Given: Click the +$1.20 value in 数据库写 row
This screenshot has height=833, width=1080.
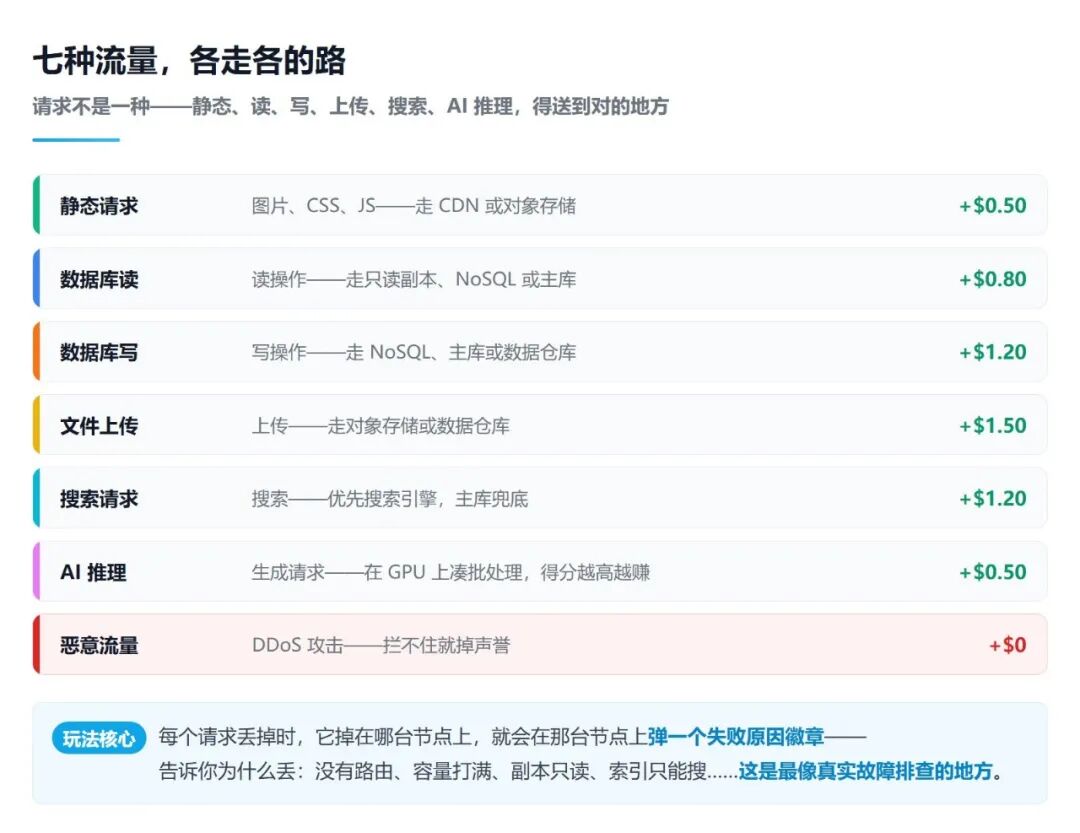Looking at the screenshot, I should pos(993,352).
